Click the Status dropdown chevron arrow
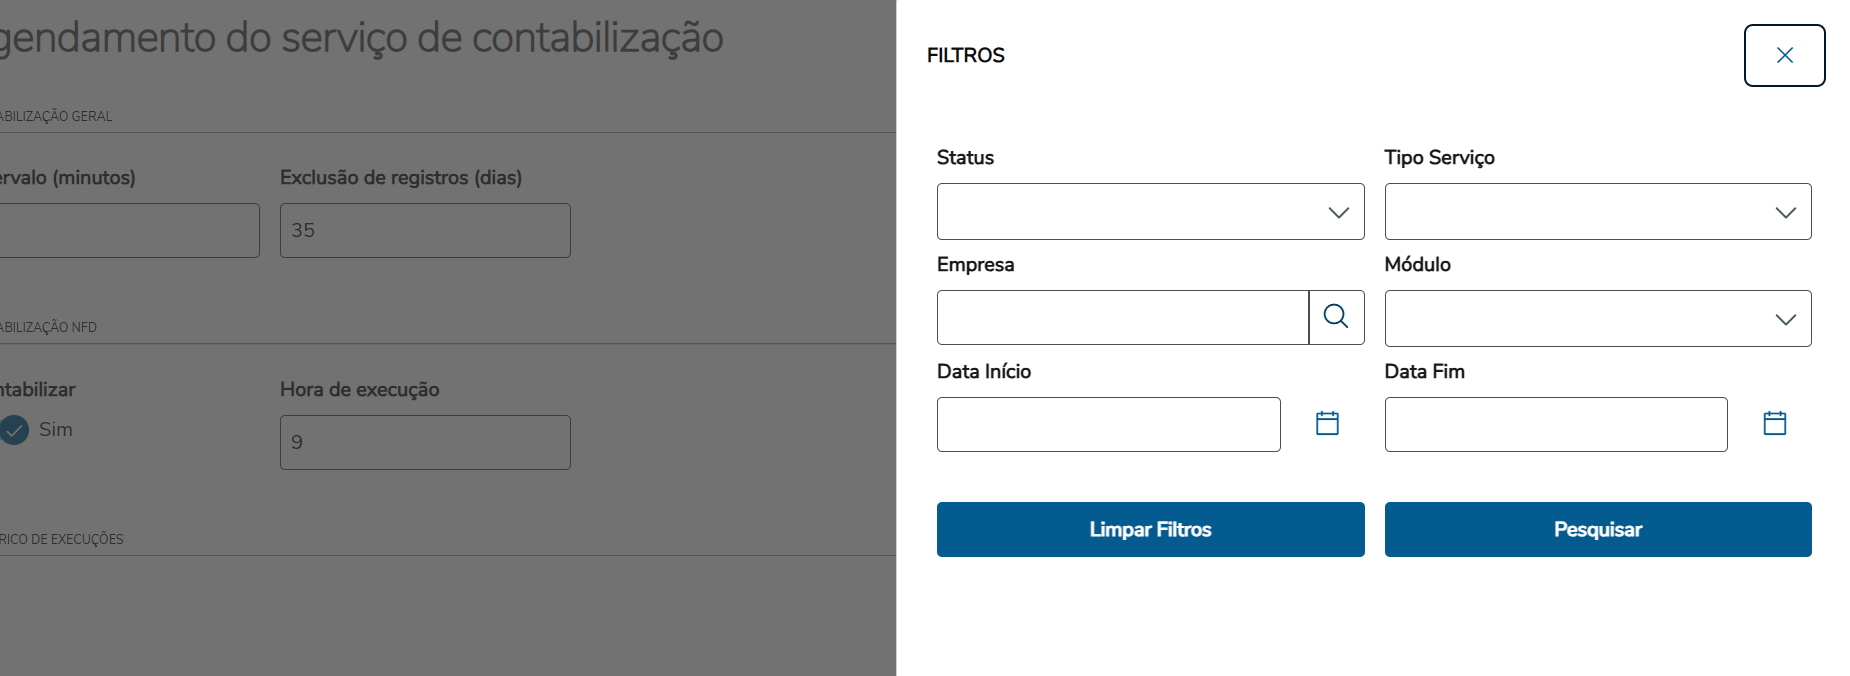 coord(1338,212)
